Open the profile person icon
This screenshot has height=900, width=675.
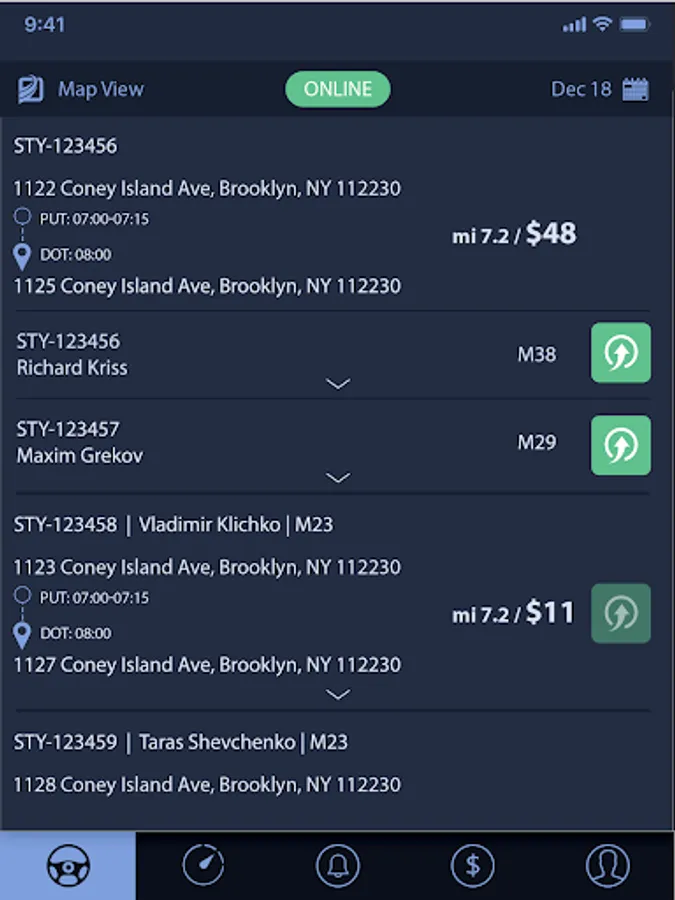(x=607, y=865)
